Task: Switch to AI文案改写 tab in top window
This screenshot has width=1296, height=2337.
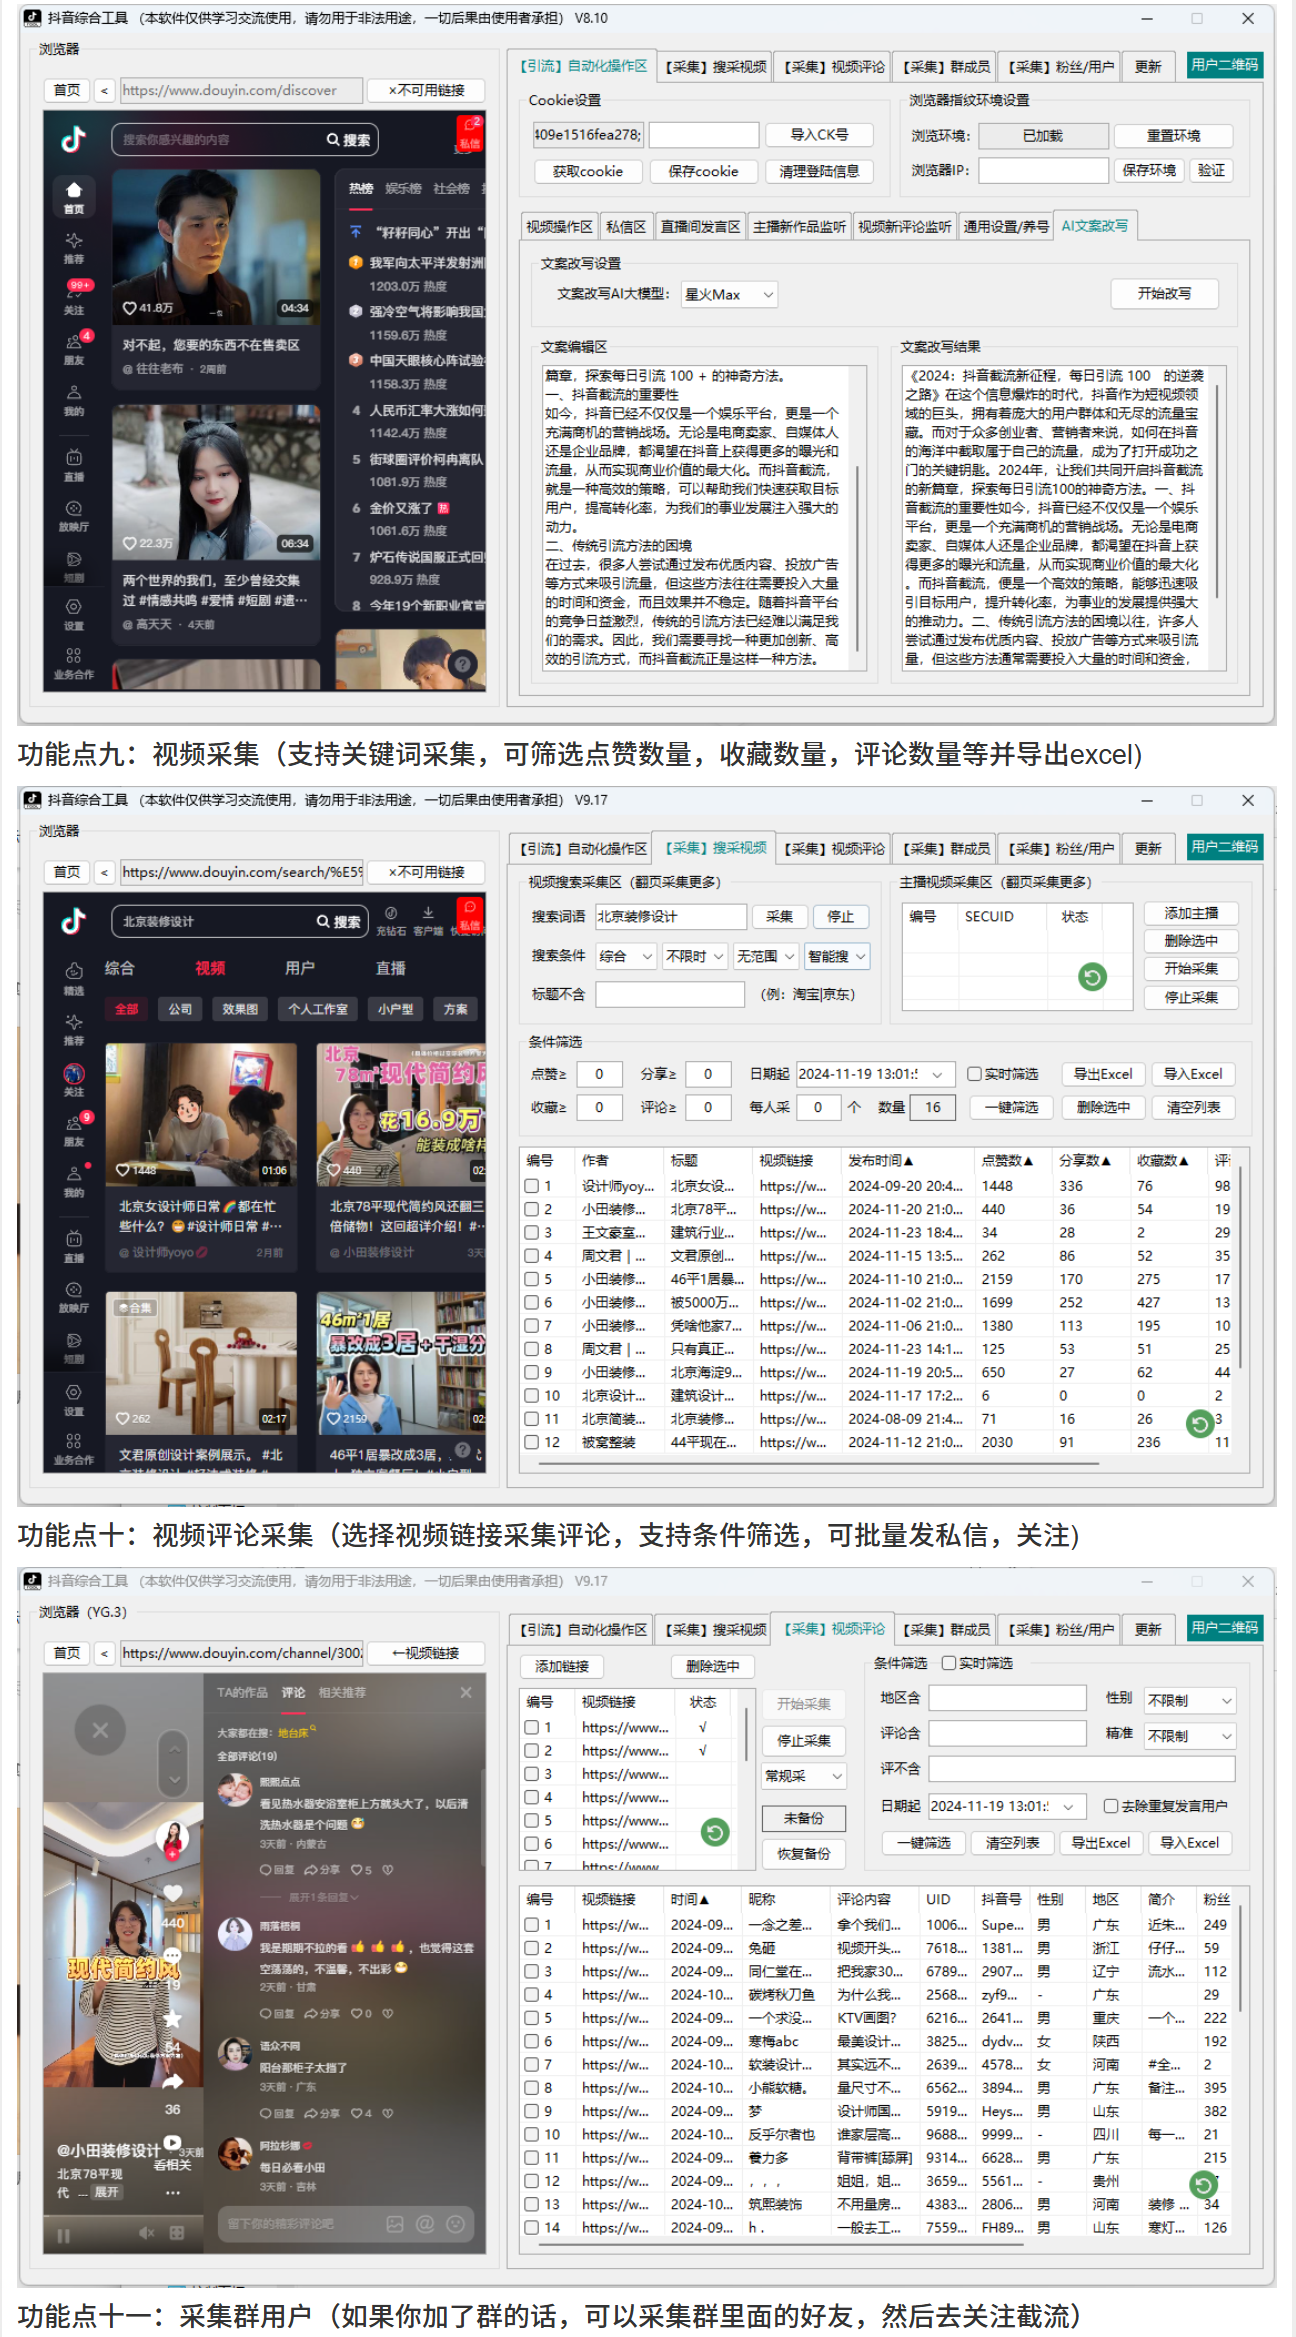Action: click(x=1095, y=226)
